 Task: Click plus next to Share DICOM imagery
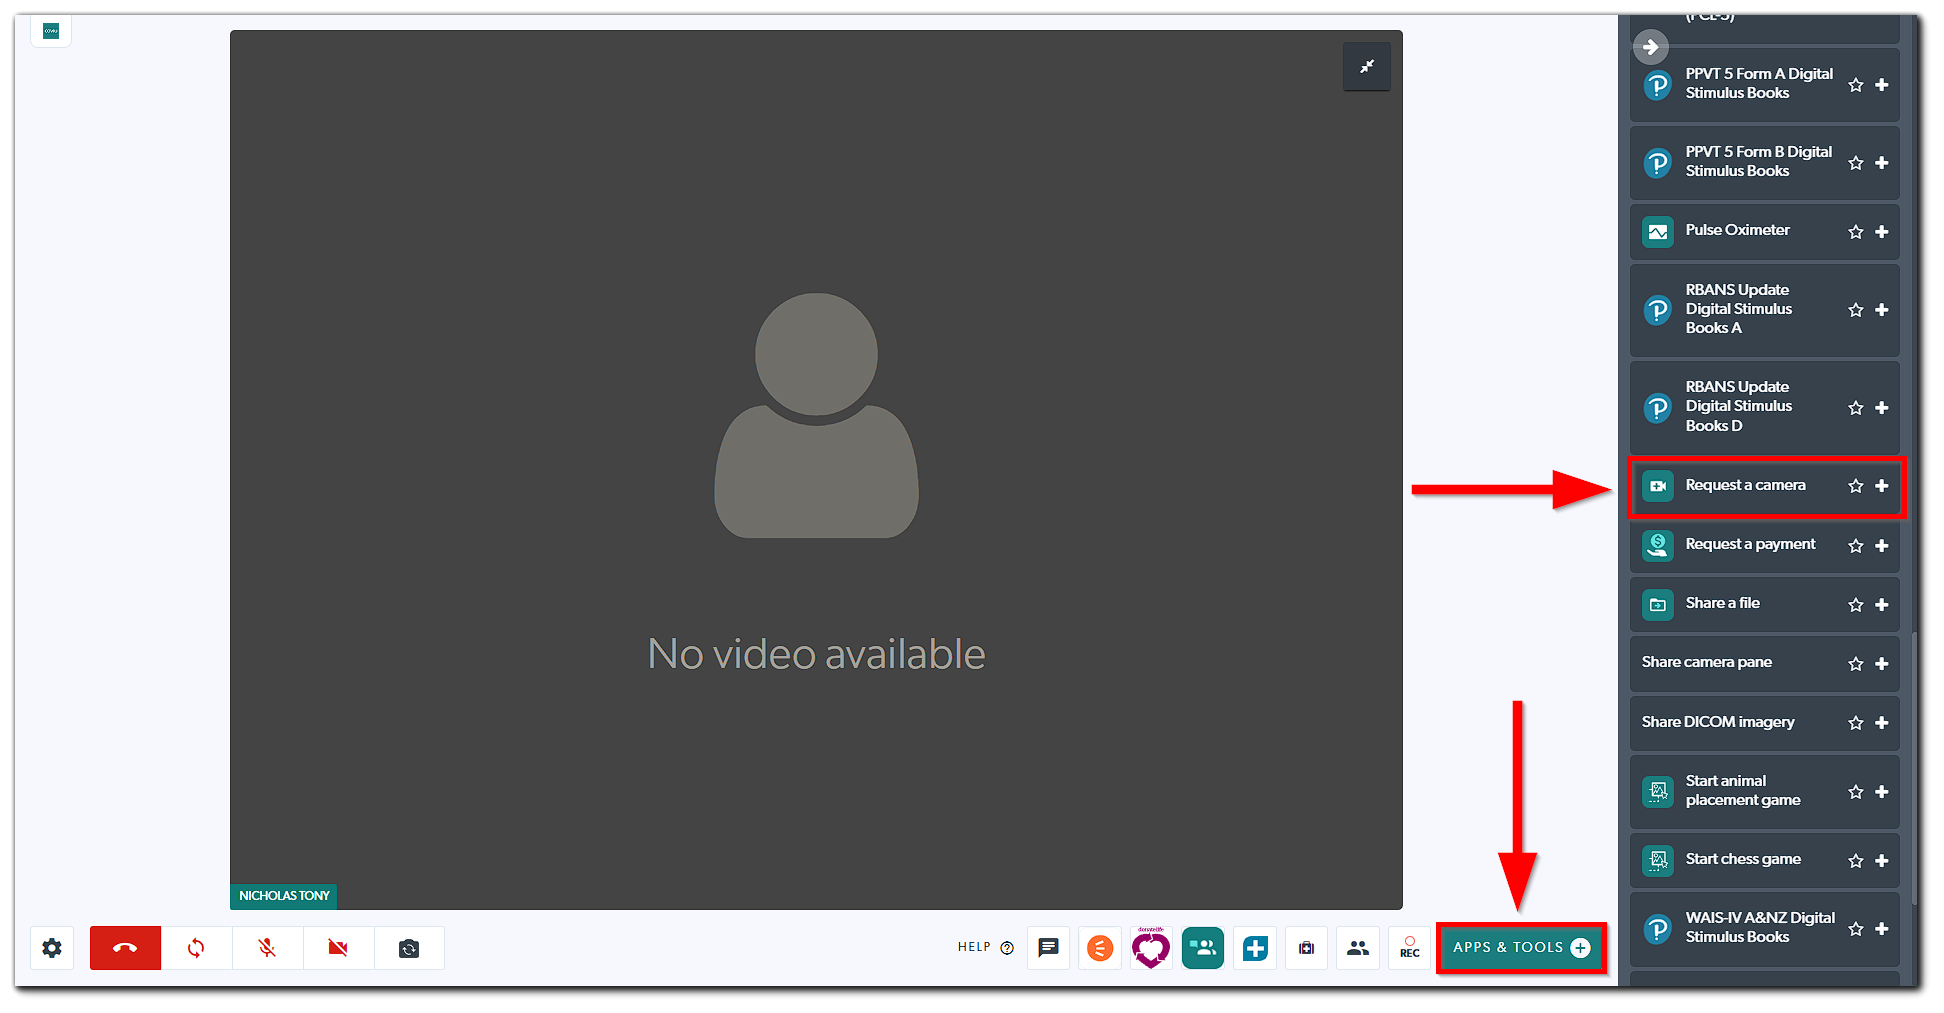pyautogui.click(x=1882, y=723)
